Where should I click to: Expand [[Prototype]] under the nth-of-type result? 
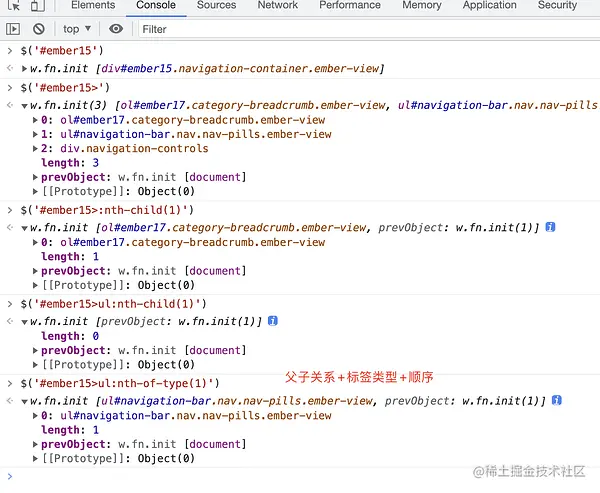click(35, 459)
